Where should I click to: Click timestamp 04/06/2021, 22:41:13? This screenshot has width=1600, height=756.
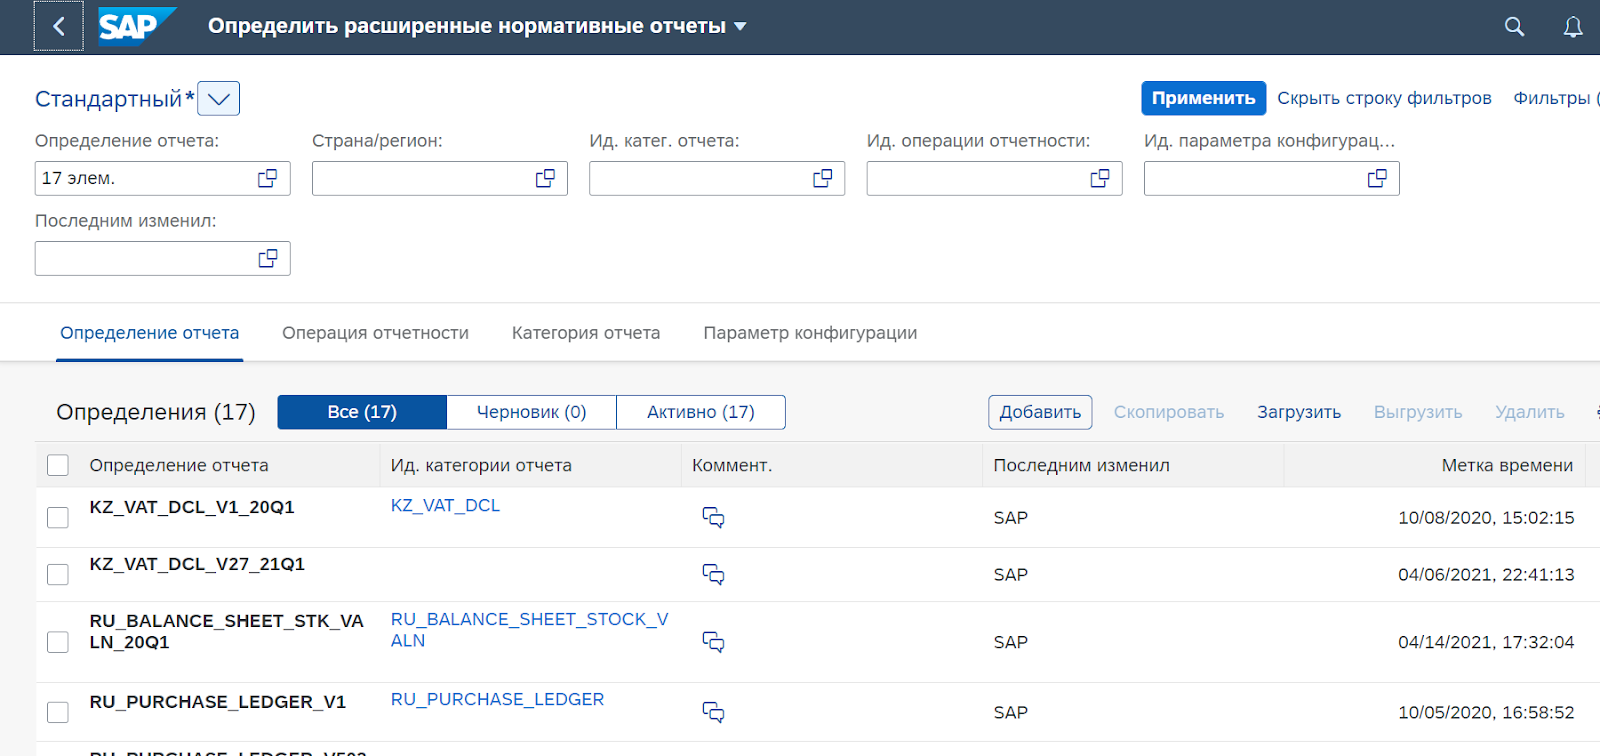1486,575
